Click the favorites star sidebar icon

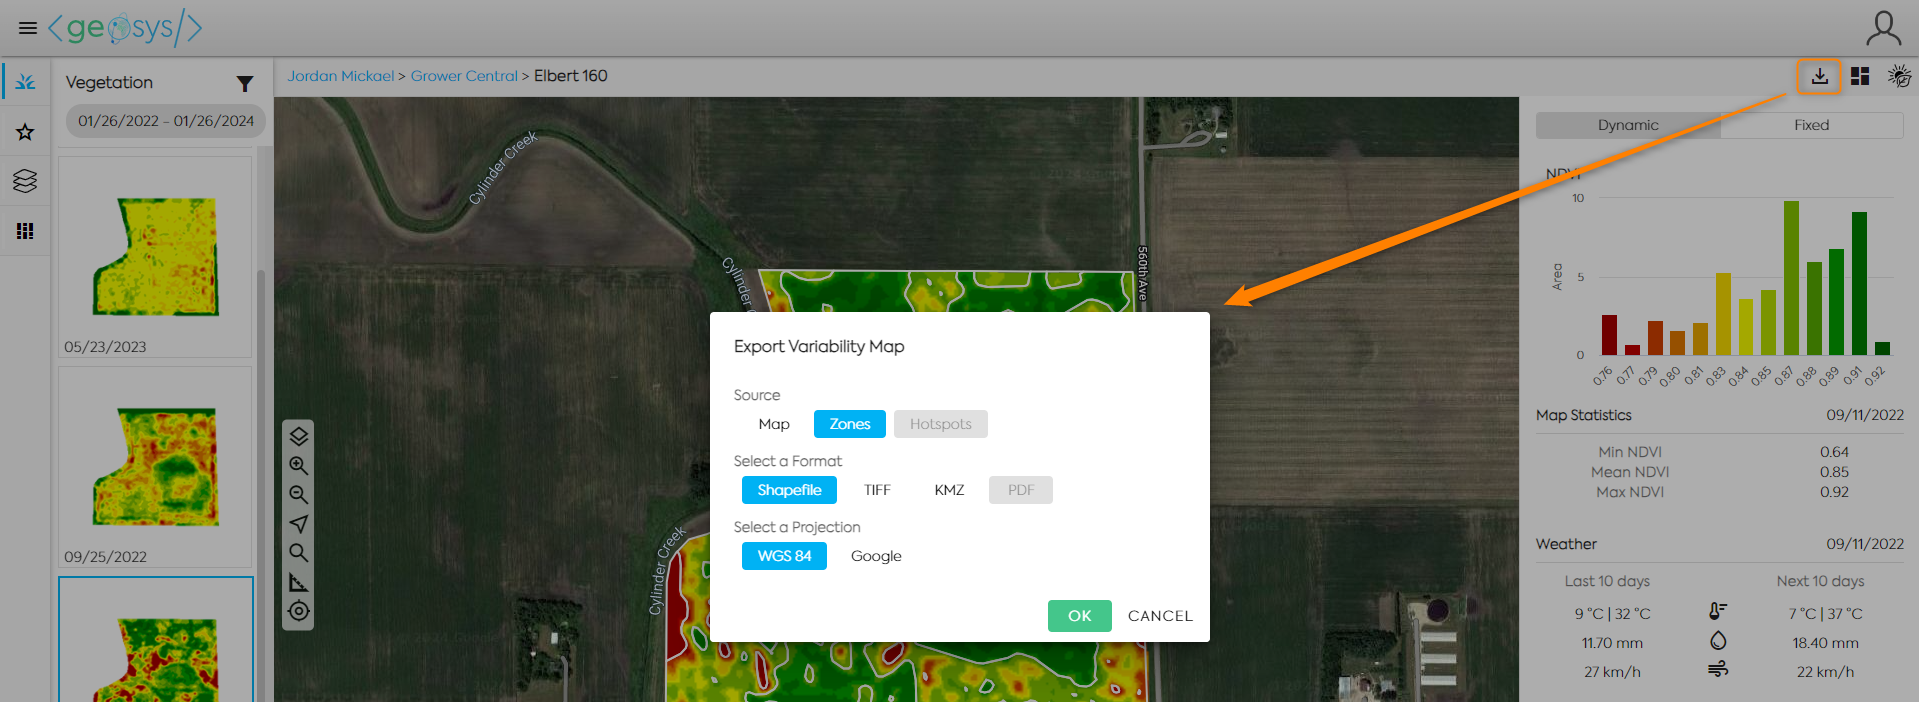25,132
